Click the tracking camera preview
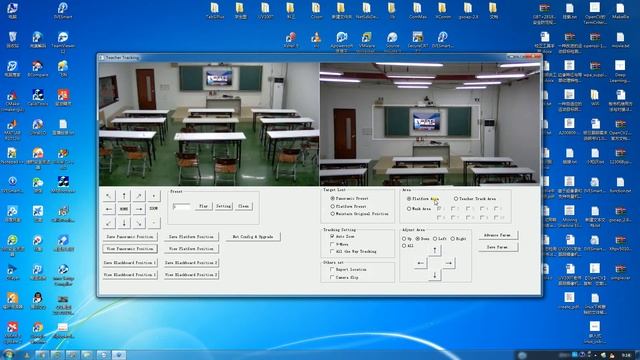This screenshot has height=360, width=640. click(430, 124)
